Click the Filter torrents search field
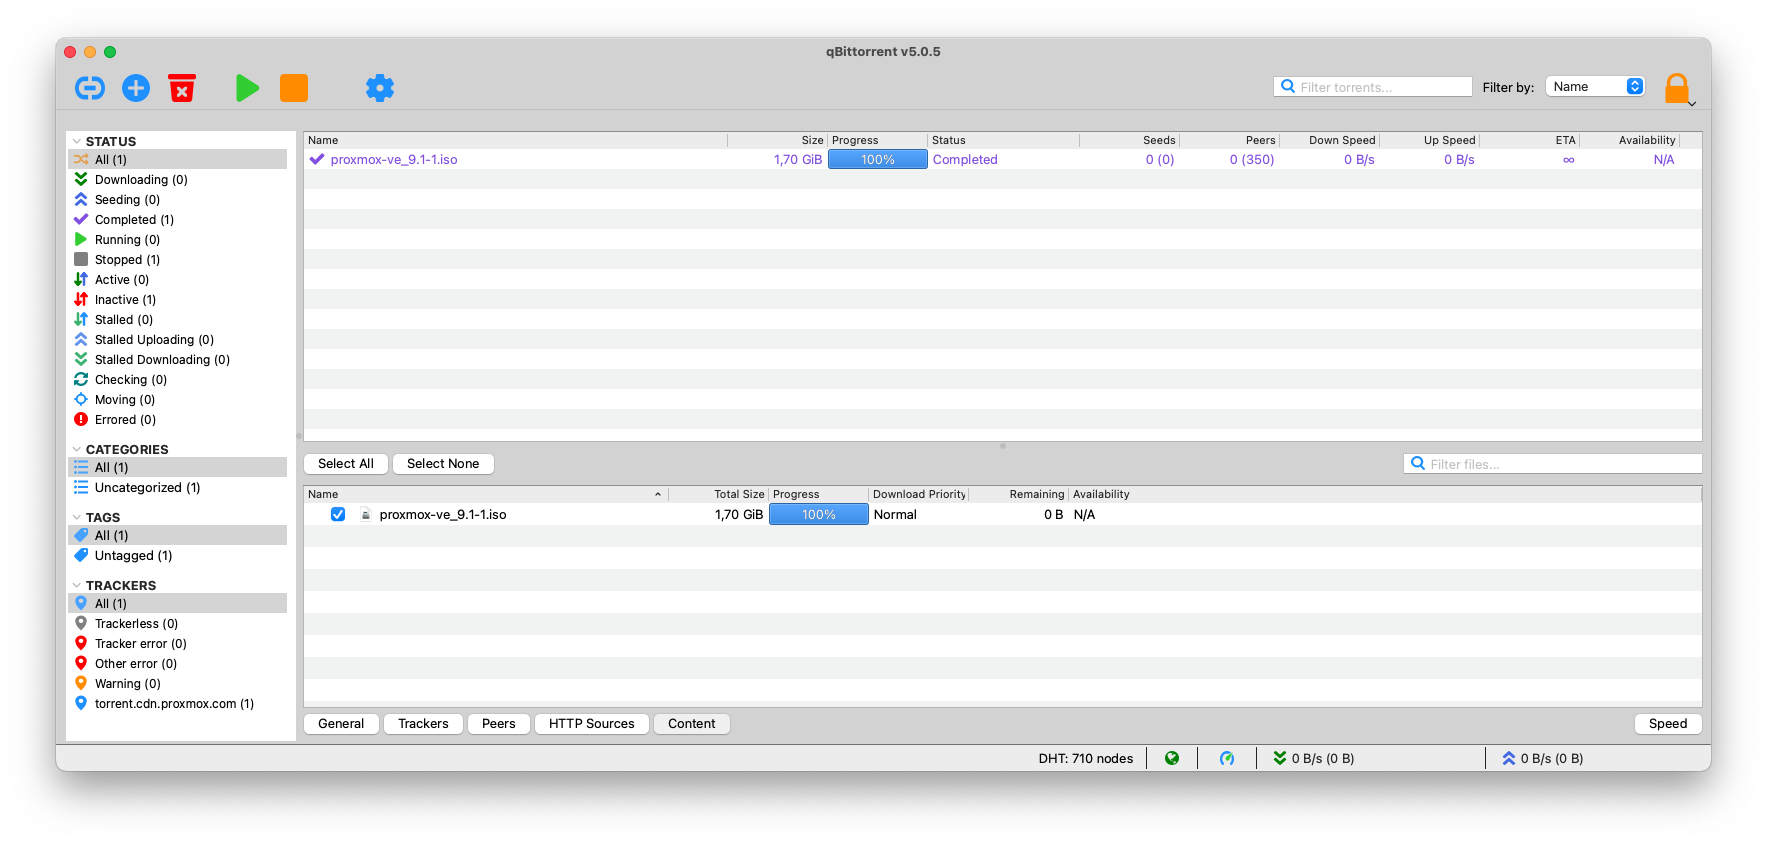 [1373, 87]
